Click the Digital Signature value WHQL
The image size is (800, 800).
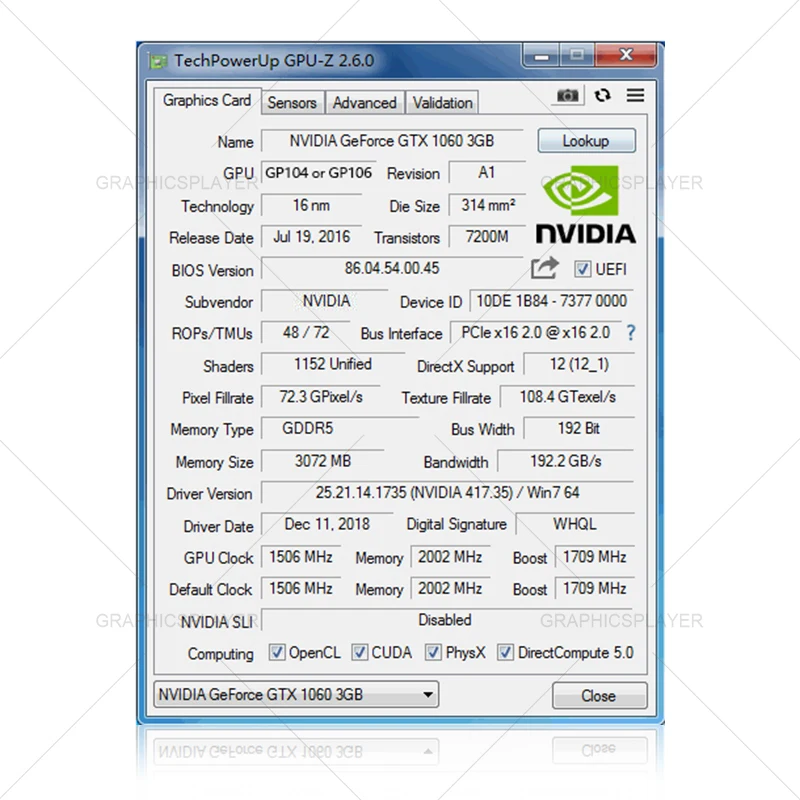(x=575, y=524)
